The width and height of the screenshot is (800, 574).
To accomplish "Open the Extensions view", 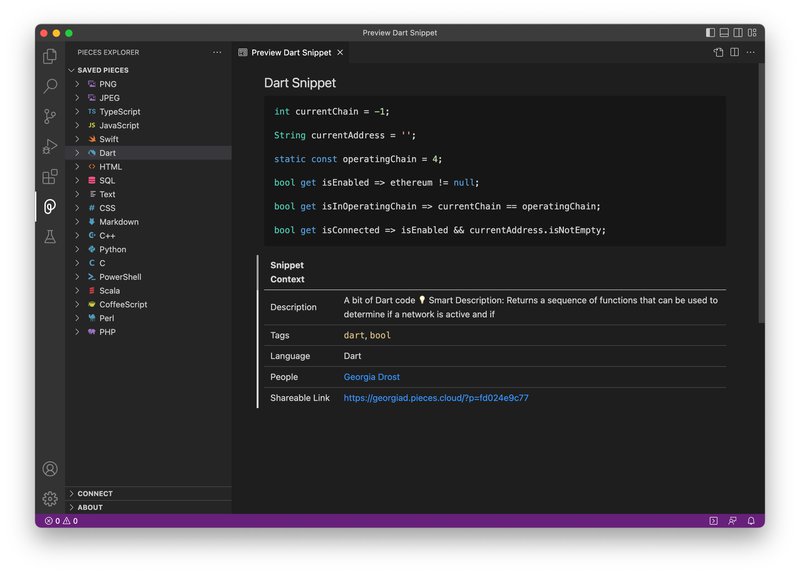I will (50, 177).
